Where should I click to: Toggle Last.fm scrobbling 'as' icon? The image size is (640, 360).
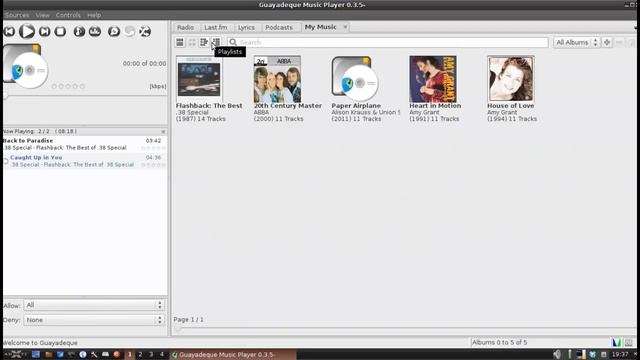click(95, 31)
